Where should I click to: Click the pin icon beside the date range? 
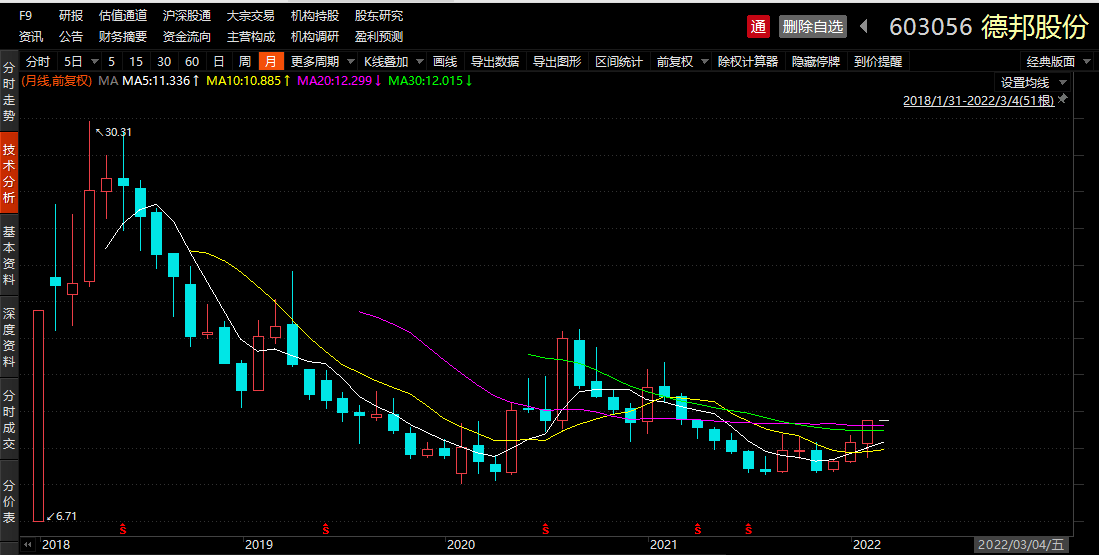coord(1063,99)
